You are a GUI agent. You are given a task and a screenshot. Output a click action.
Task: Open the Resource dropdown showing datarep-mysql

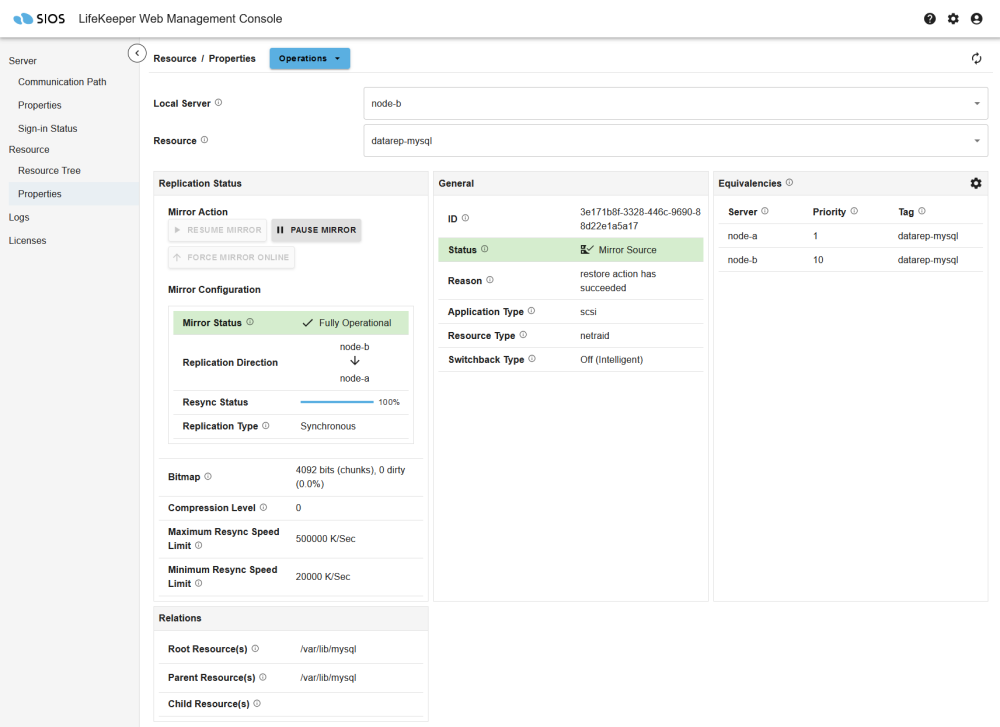point(675,141)
